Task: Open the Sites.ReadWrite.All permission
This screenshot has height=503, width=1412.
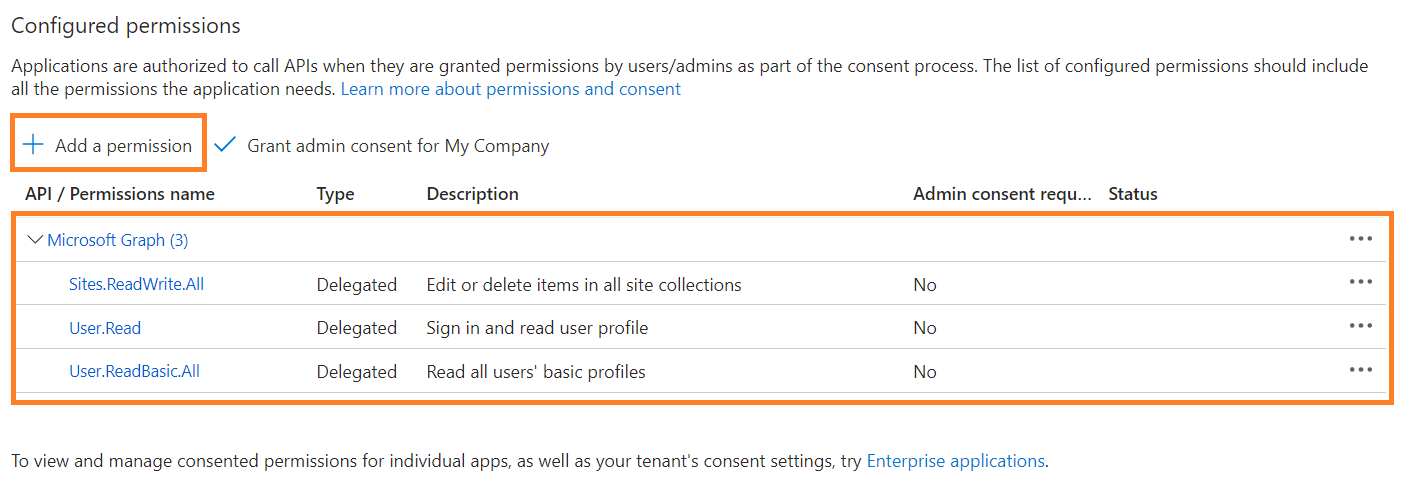Action: point(136,284)
